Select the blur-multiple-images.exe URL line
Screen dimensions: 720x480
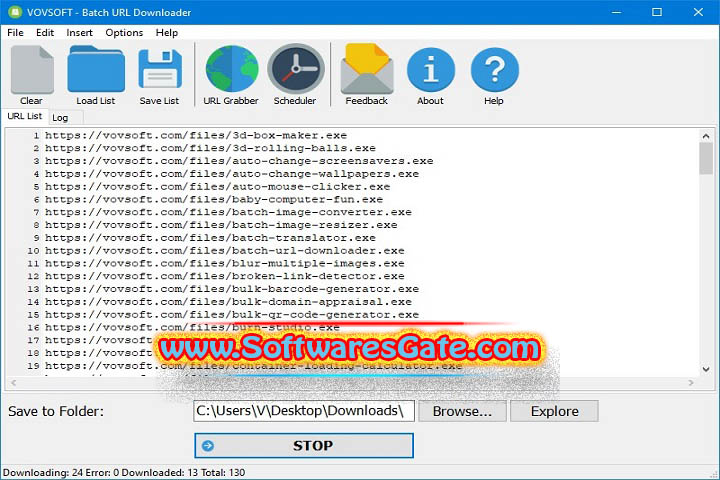point(225,264)
